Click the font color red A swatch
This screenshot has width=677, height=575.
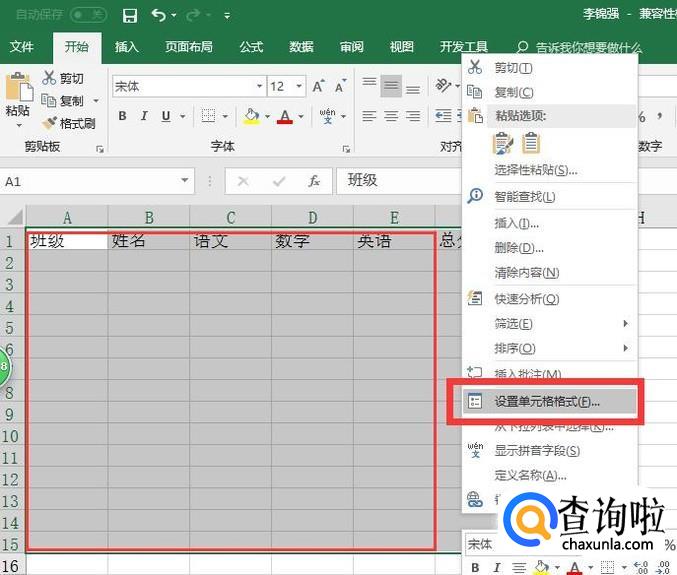click(x=285, y=116)
